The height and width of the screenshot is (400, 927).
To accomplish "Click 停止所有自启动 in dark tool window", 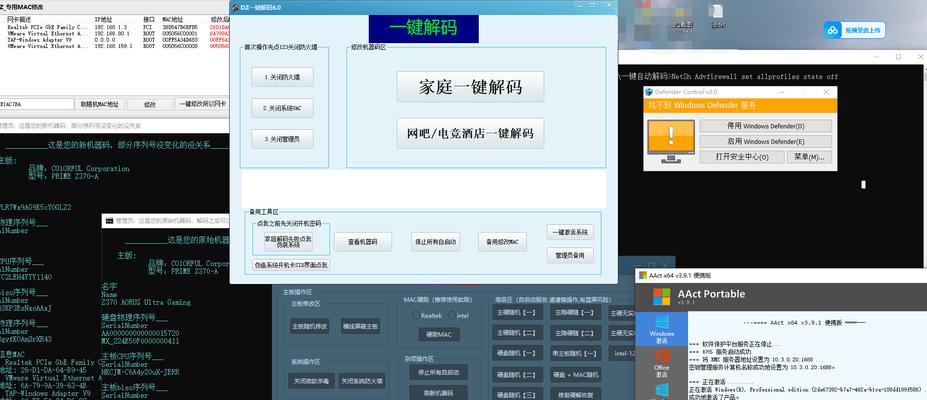I will coord(438,372).
